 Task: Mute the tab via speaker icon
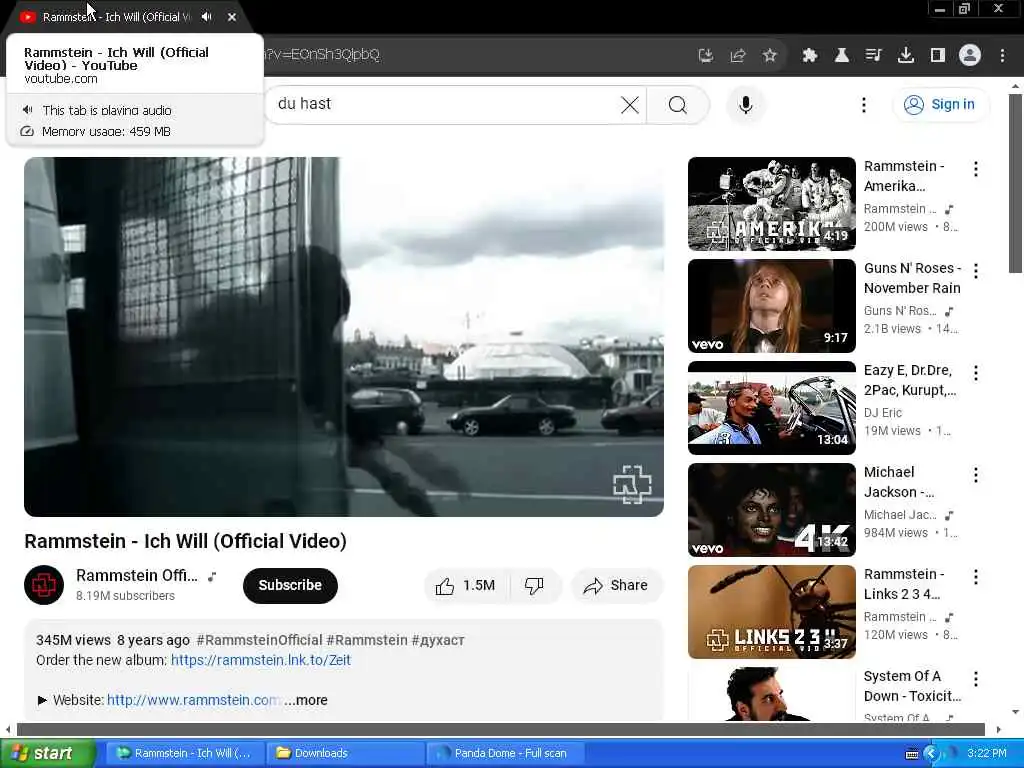[x=206, y=17]
